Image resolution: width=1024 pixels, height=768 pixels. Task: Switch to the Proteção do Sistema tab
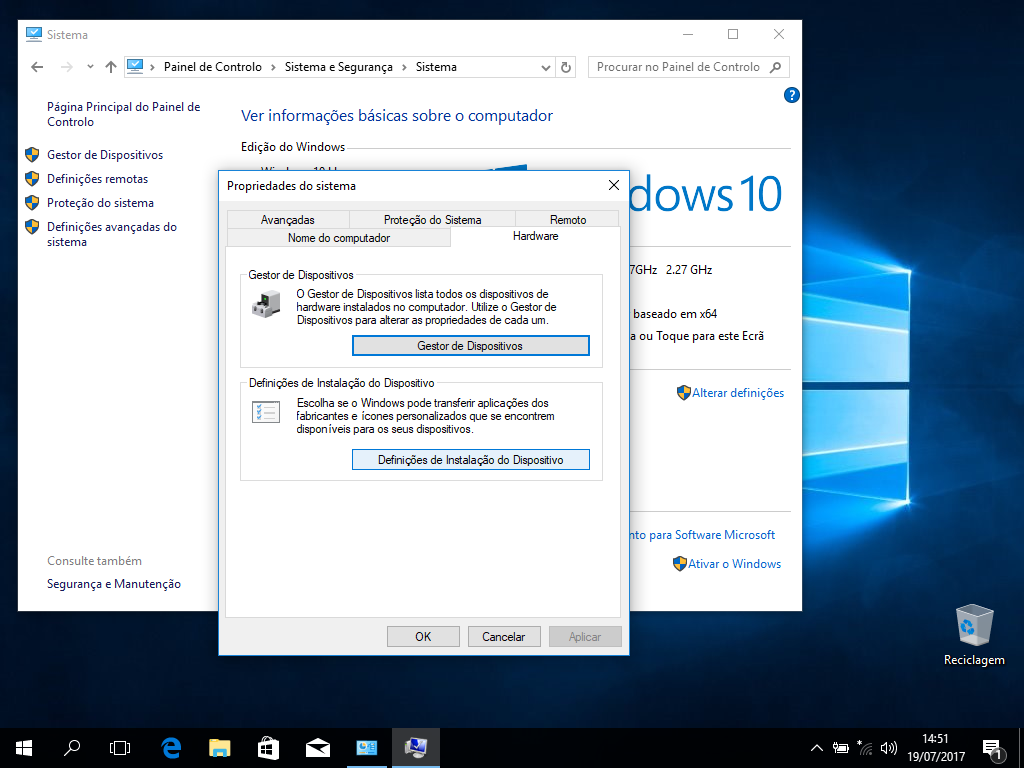(432, 219)
